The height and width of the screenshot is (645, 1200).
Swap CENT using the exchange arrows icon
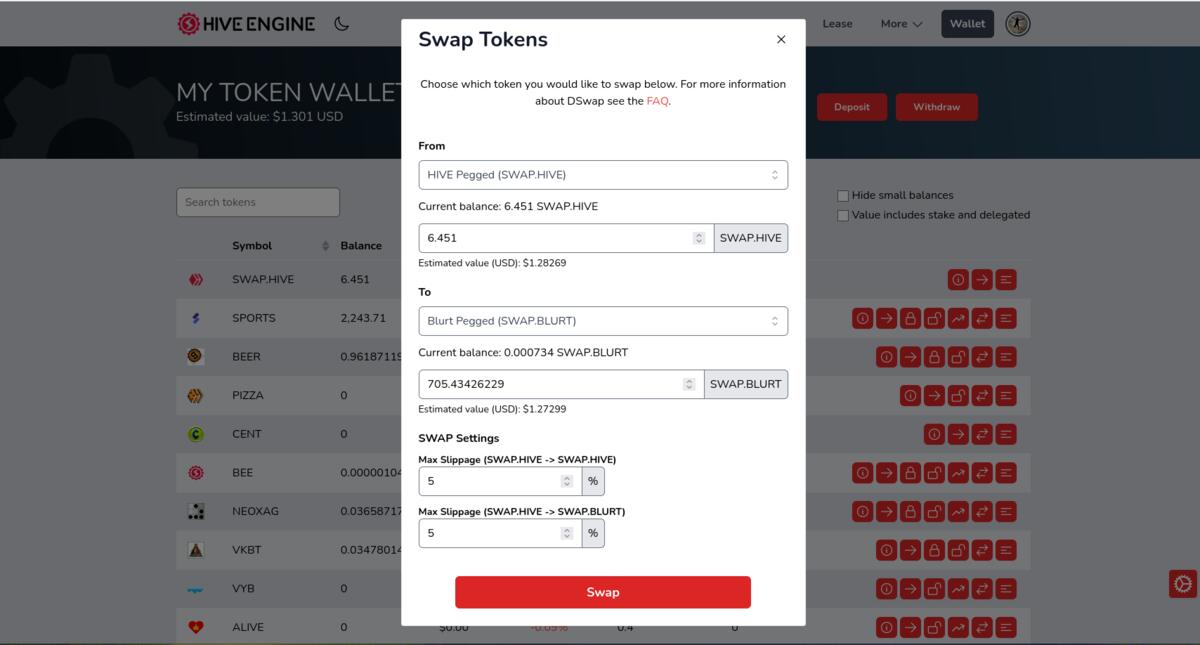982,434
